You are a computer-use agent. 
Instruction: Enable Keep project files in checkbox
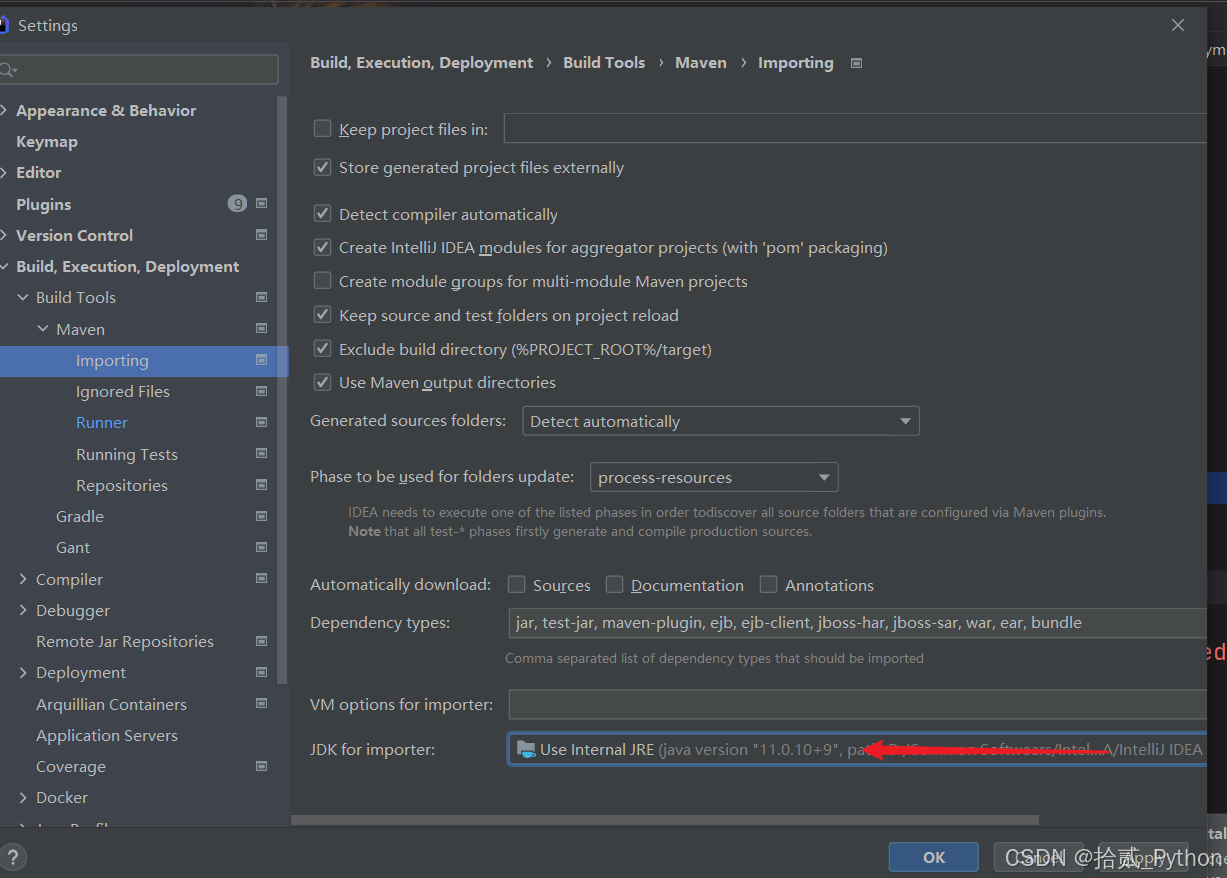tap(322, 128)
